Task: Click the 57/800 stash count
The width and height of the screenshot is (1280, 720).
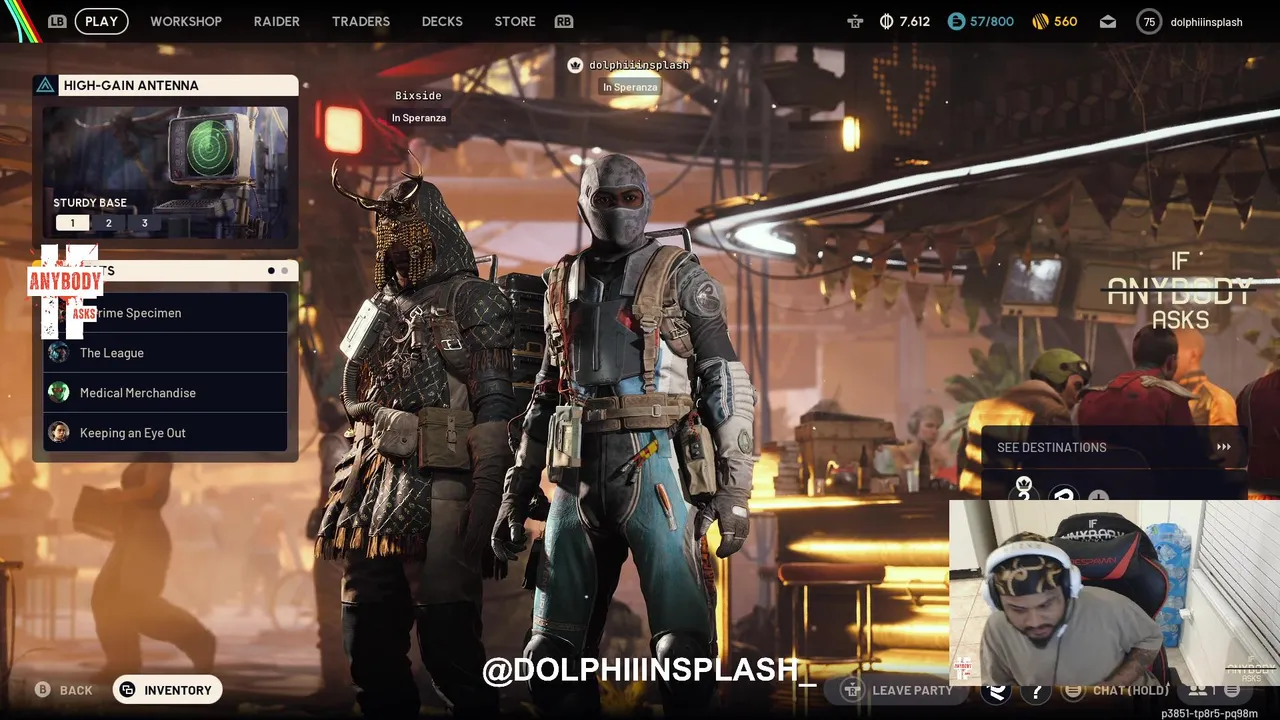Action: click(992, 21)
